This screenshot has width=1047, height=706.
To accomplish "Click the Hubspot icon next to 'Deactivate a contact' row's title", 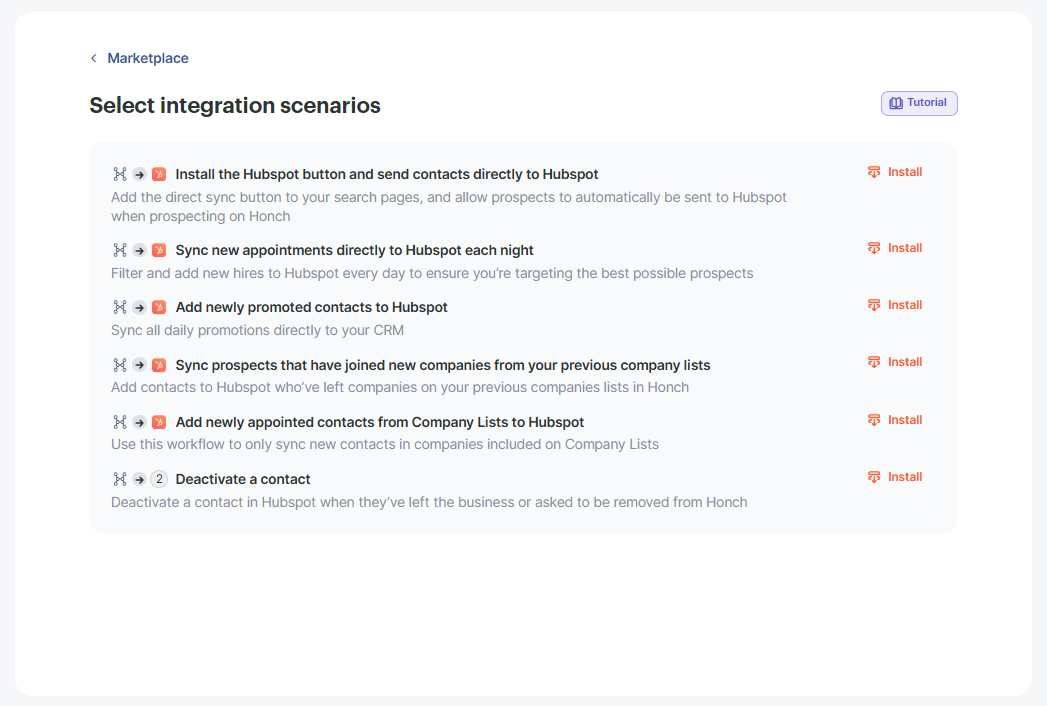I will click(x=159, y=479).
